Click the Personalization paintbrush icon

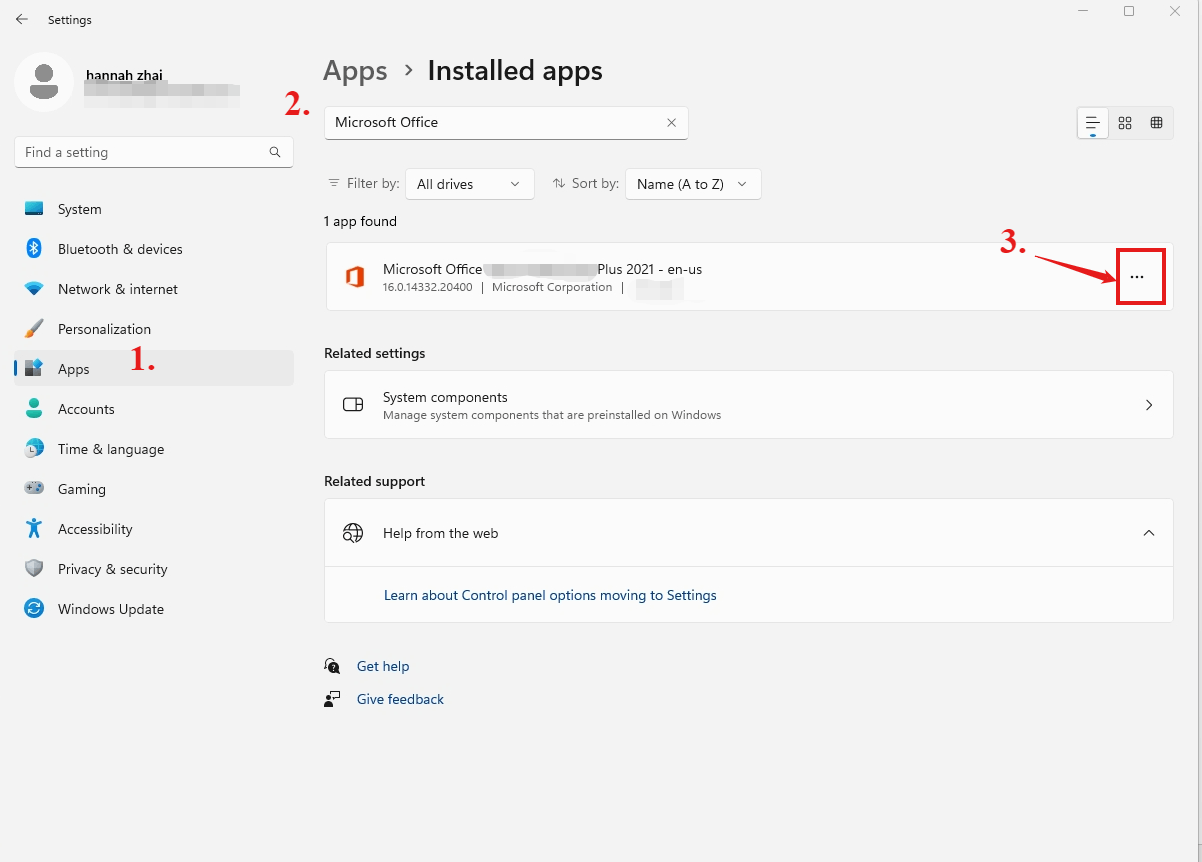coord(34,329)
